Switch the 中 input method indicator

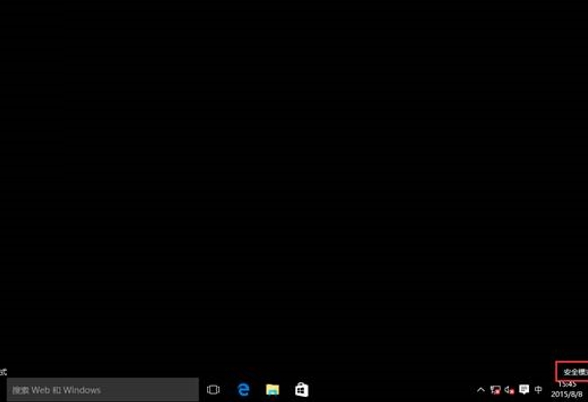[538, 390]
